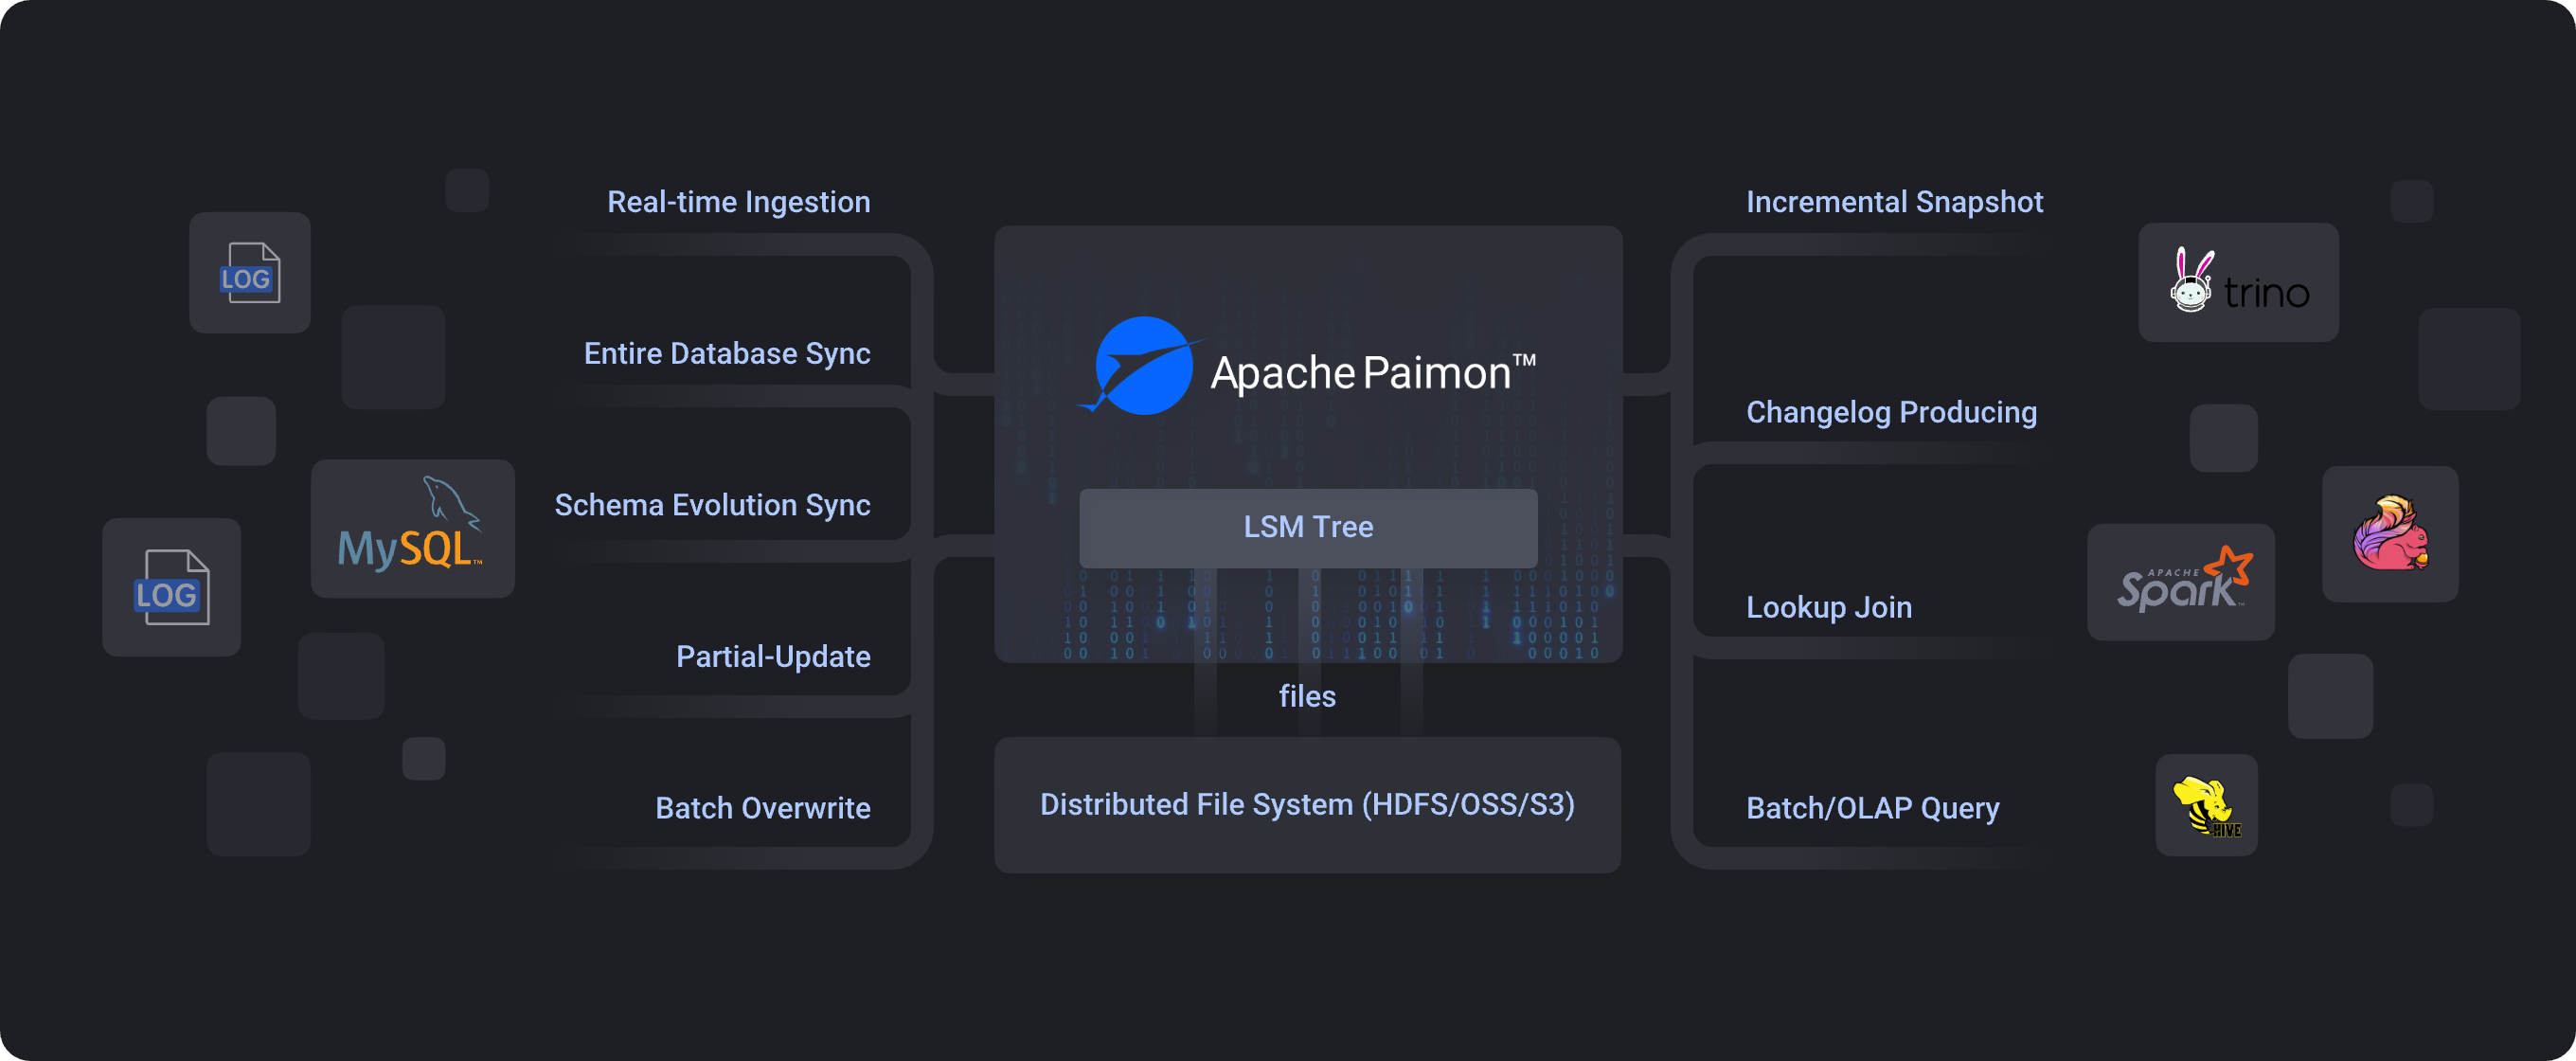2576x1061 pixels.
Task: Click the MySQL dolphin logo
Action: point(411,524)
